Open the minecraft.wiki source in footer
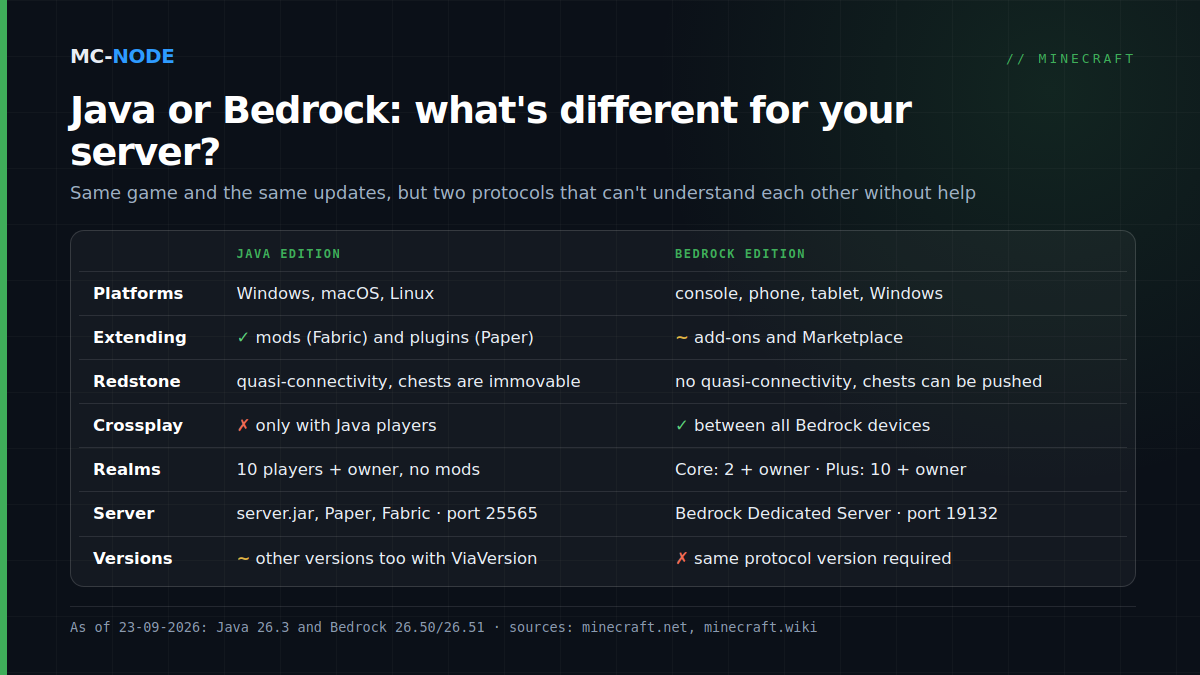The image size is (1200, 675). 760,628
